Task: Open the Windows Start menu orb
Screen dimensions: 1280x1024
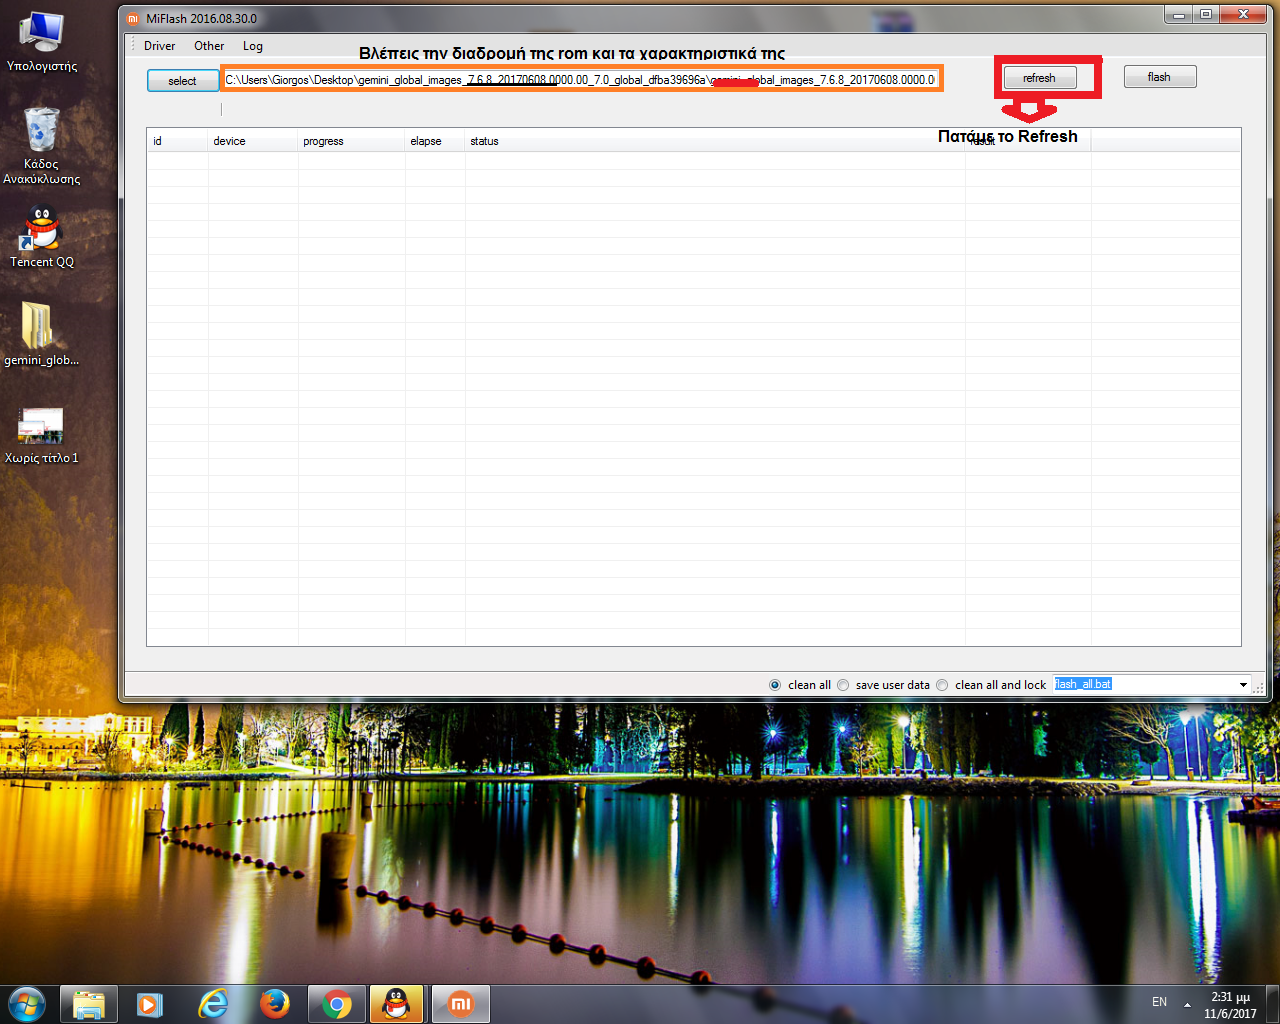Action: coord(27,1003)
